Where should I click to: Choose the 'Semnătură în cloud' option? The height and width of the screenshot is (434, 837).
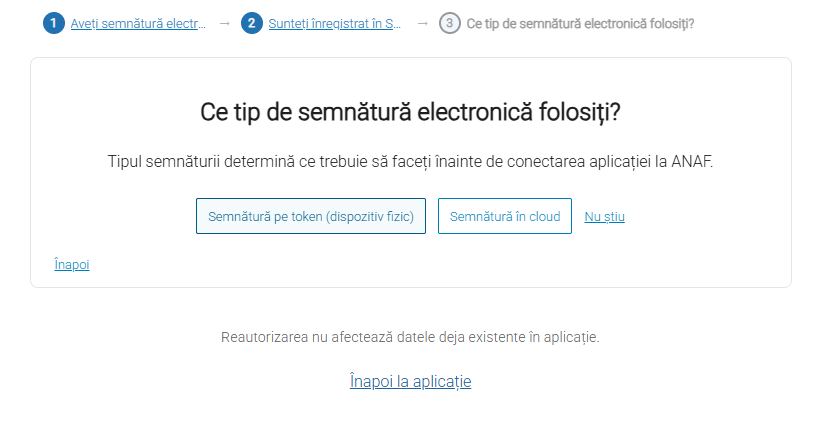pos(505,216)
